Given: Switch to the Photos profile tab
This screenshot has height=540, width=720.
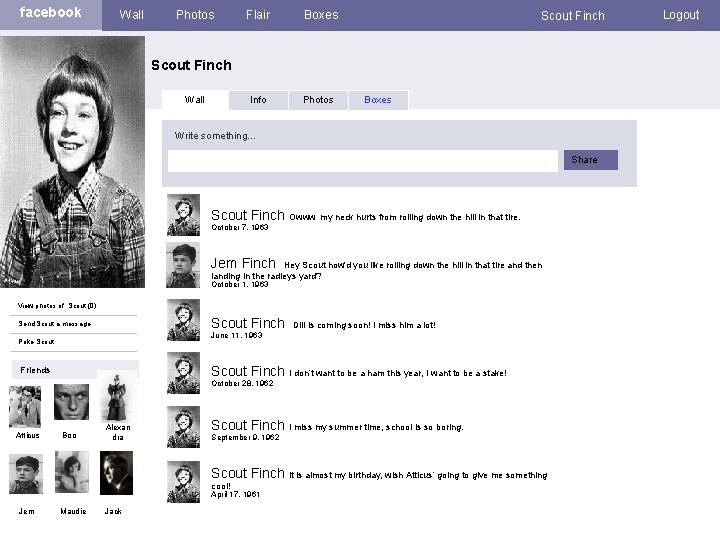Looking at the screenshot, I should pos(318,100).
